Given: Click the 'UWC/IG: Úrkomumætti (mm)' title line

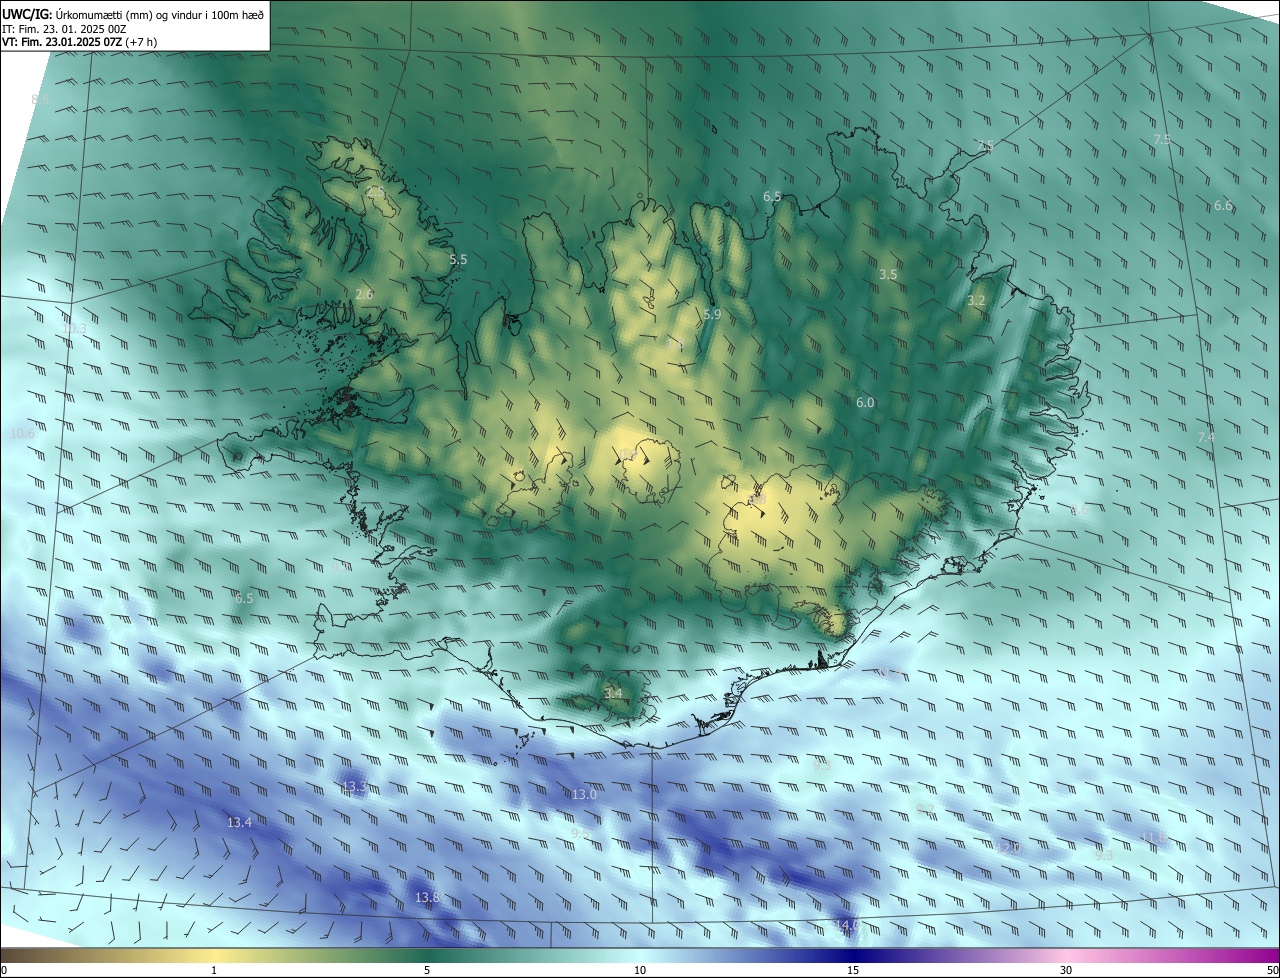Looking at the screenshot, I should click(x=133, y=13).
